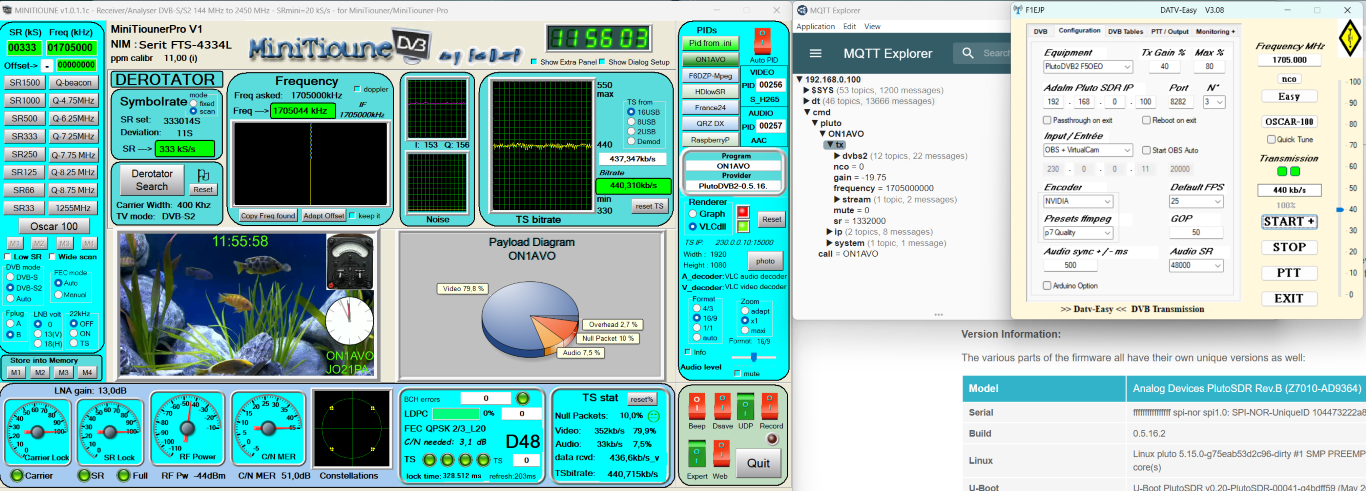Click the green smiley Null Packets indicator

click(653, 415)
